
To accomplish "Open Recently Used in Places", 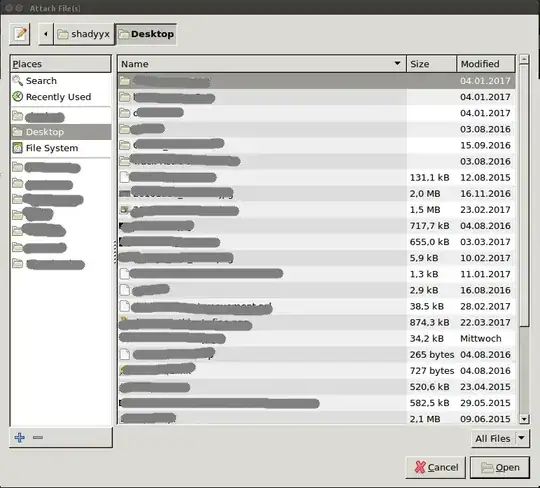I will 61,97.
